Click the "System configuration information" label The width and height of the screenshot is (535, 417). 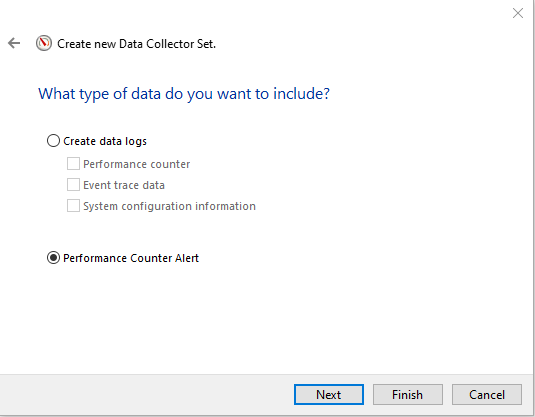pyautogui.click(x=169, y=206)
